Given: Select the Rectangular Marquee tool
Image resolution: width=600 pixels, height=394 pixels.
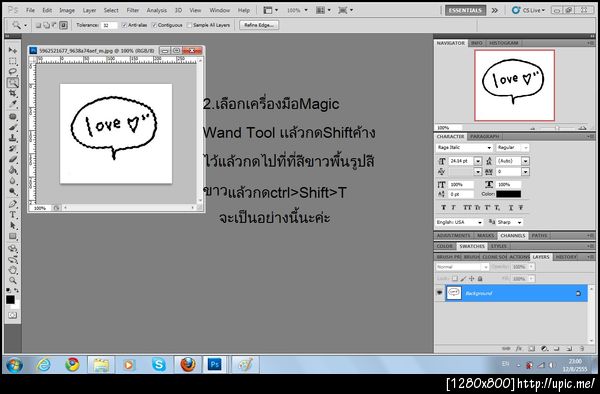Looking at the screenshot, I should 13,61.
